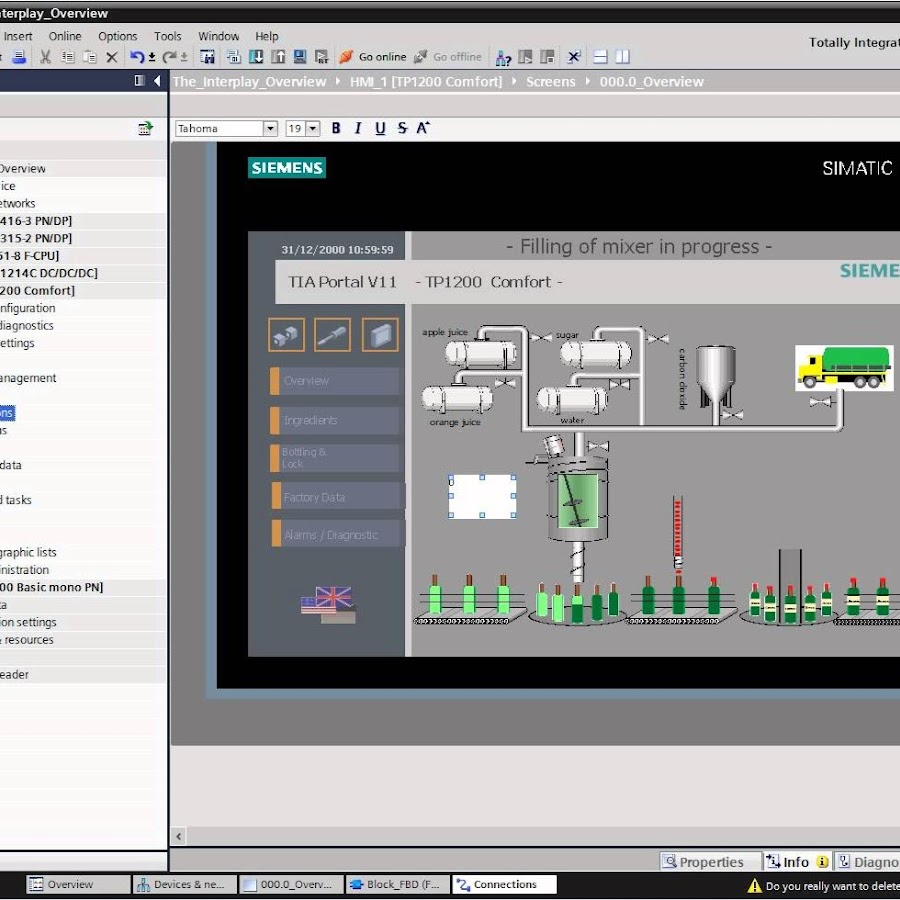Open Block_FBD editor from taskbar
The image size is (900, 900).
click(x=397, y=884)
